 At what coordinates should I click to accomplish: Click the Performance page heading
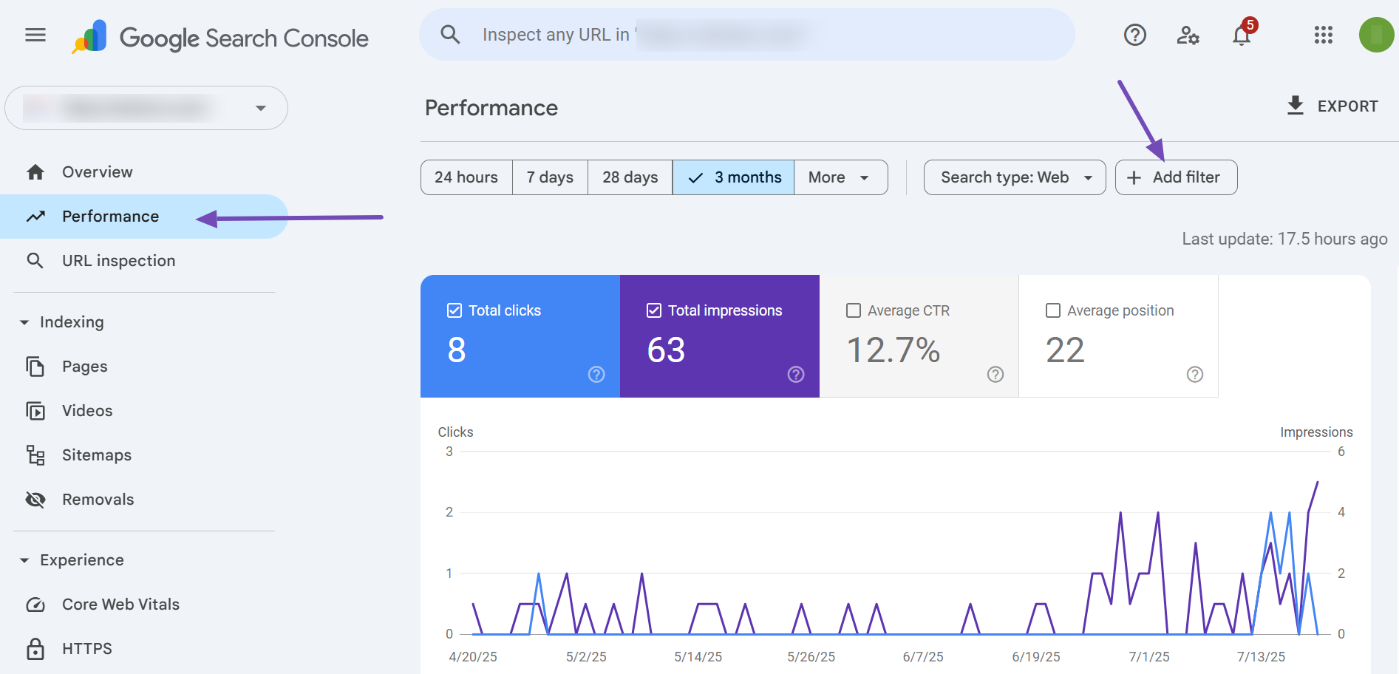tap(491, 108)
